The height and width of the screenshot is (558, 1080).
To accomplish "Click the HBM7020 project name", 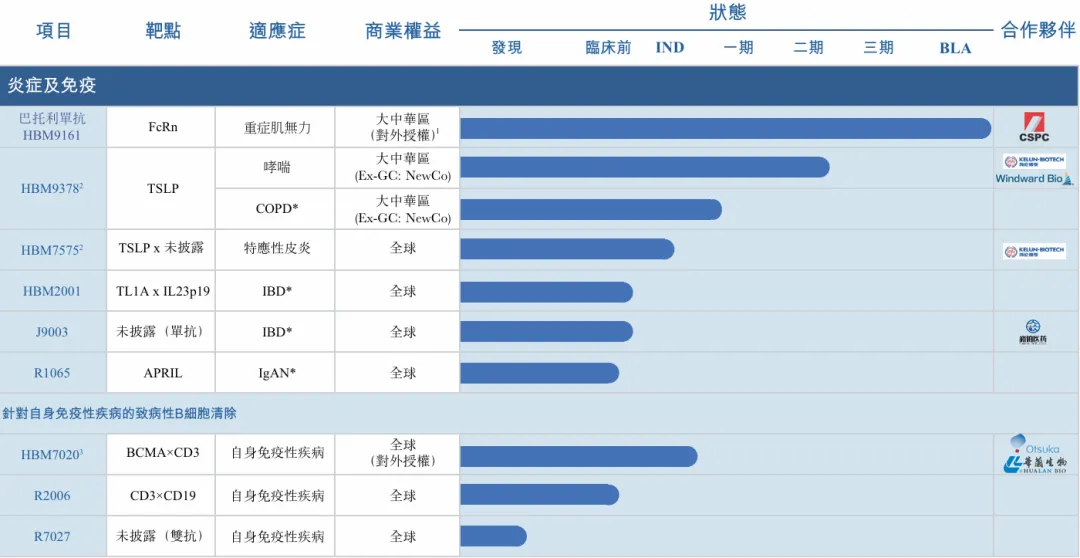I will click(53, 454).
